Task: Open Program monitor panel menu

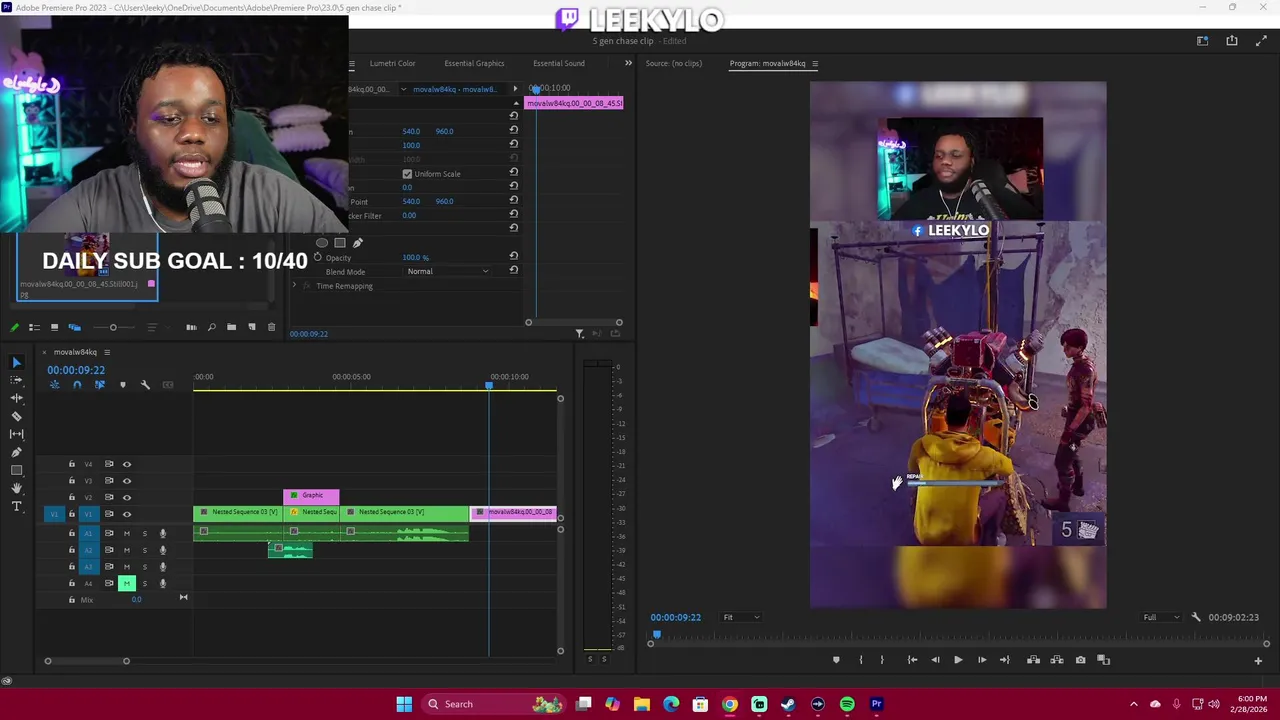Action: pyautogui.click(x=815, y=64)
